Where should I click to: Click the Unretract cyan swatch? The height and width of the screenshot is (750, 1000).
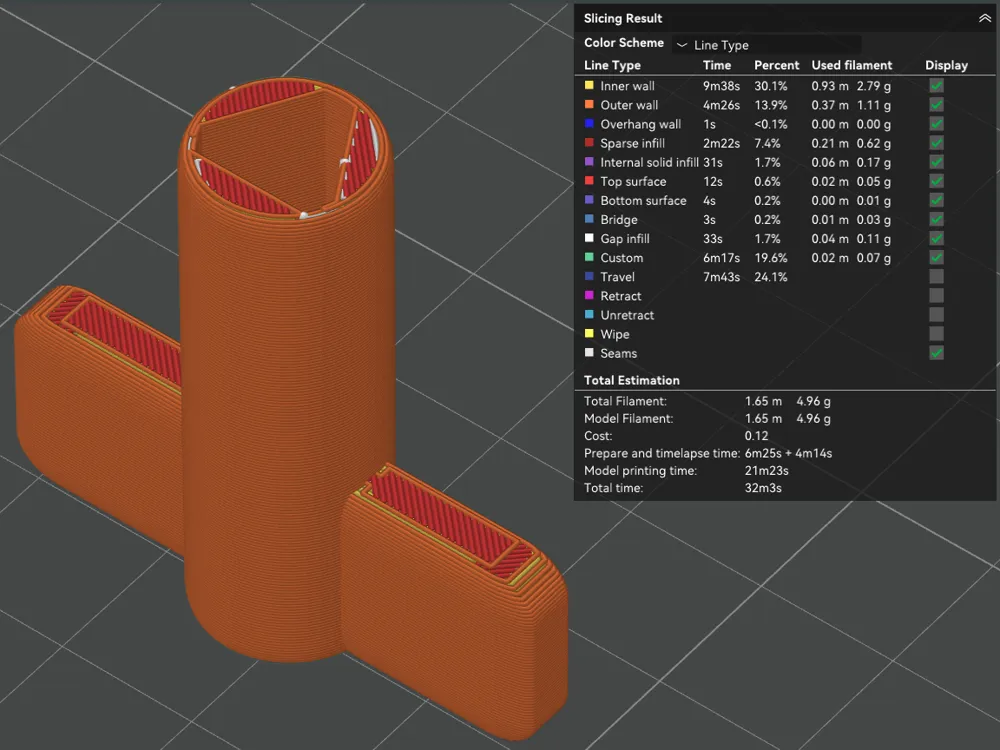coord(589,314)
